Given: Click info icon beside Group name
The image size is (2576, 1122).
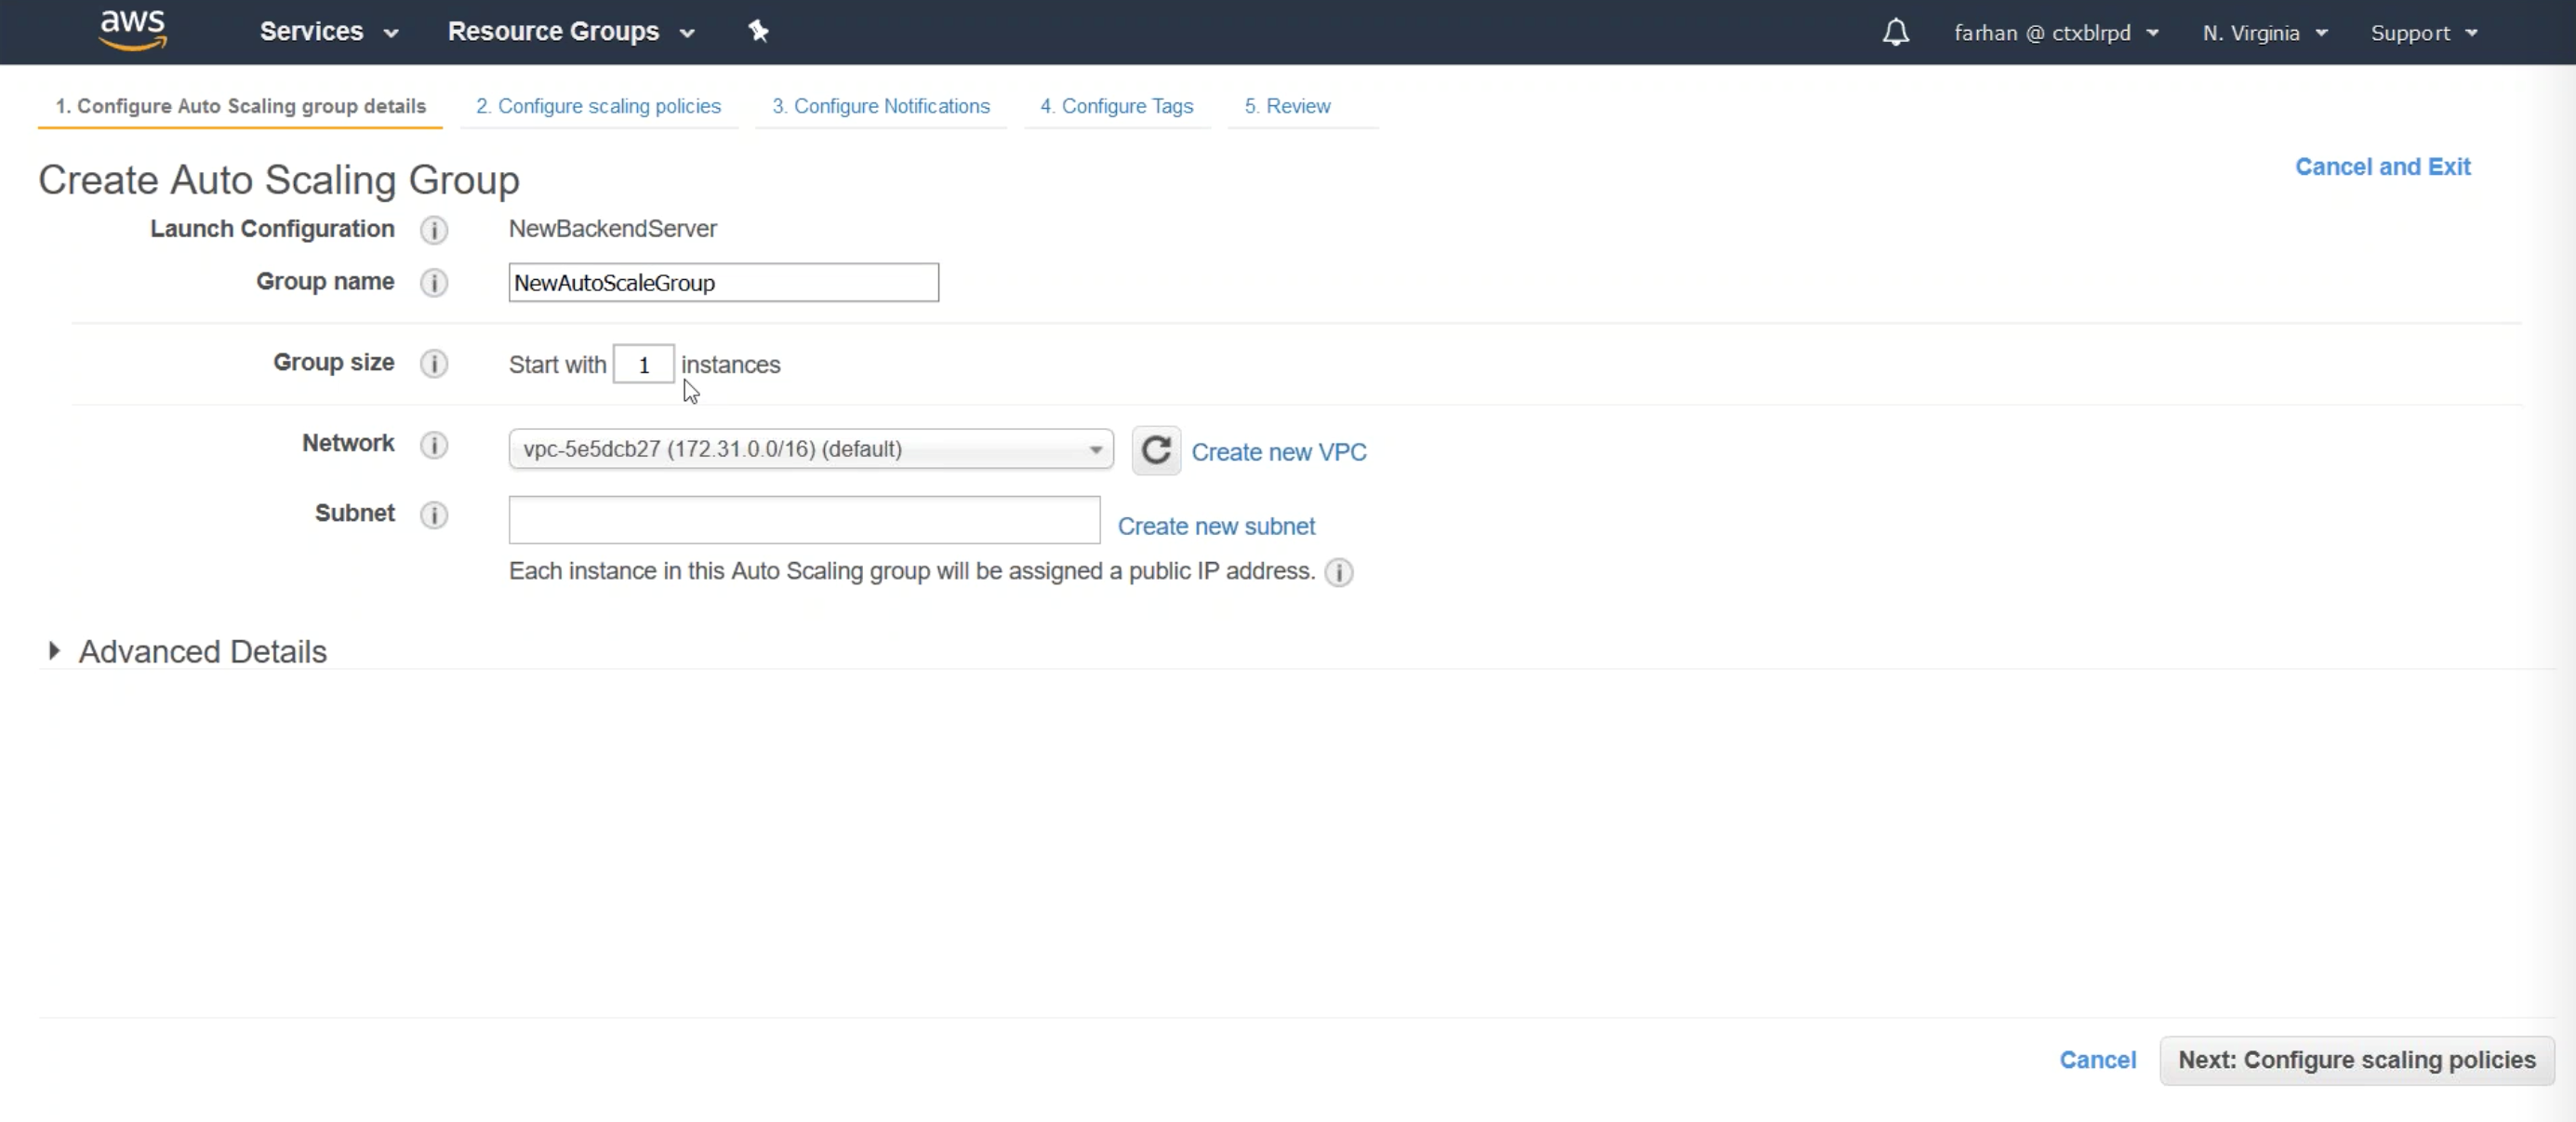Looking at the screenshot, I should coord(433,283).
